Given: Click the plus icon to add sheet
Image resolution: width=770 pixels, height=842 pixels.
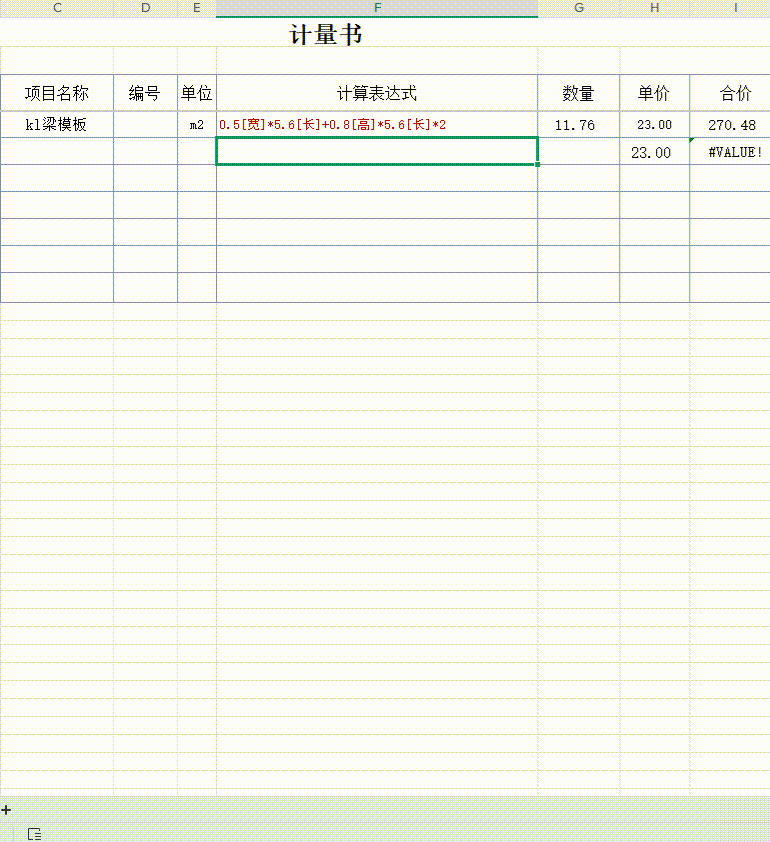Looking at the screenshot, I should point(6,810).
